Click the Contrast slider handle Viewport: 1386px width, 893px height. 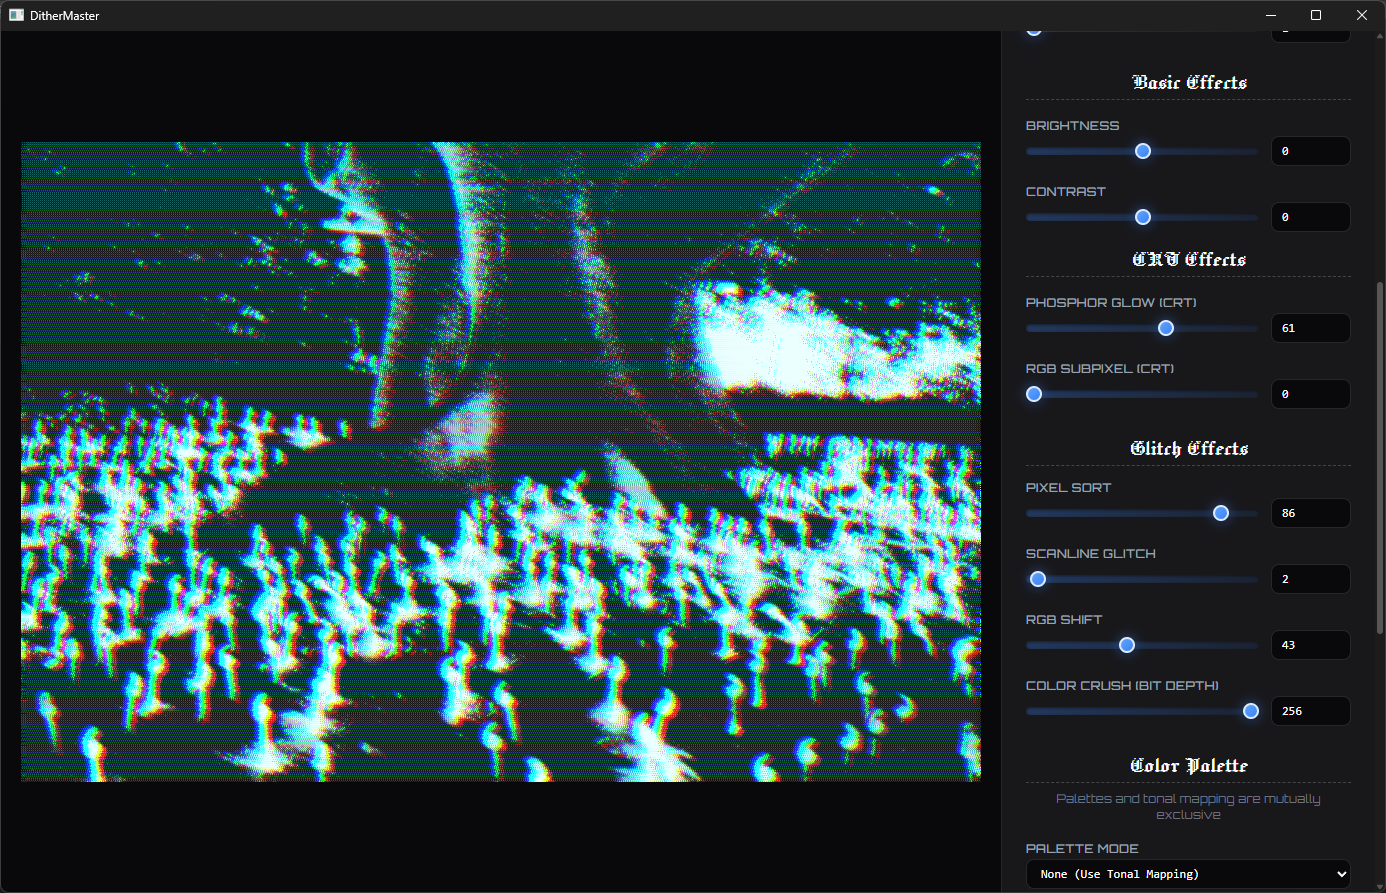tap(1143, 217)
